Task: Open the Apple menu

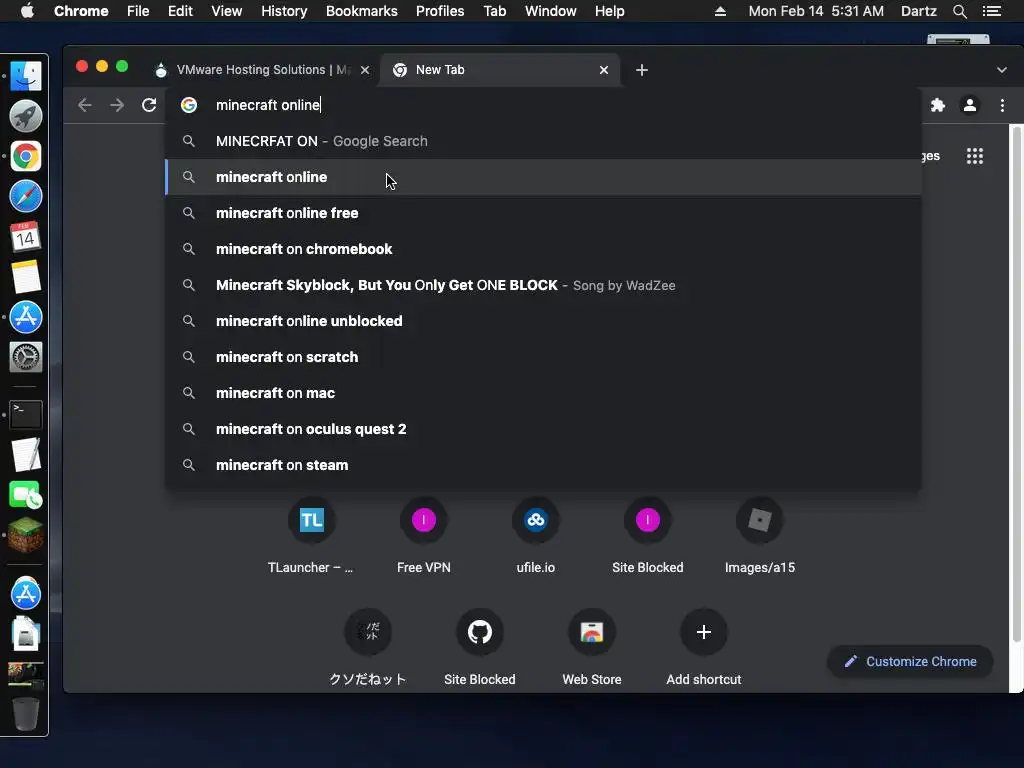Action: pos(27,11)
